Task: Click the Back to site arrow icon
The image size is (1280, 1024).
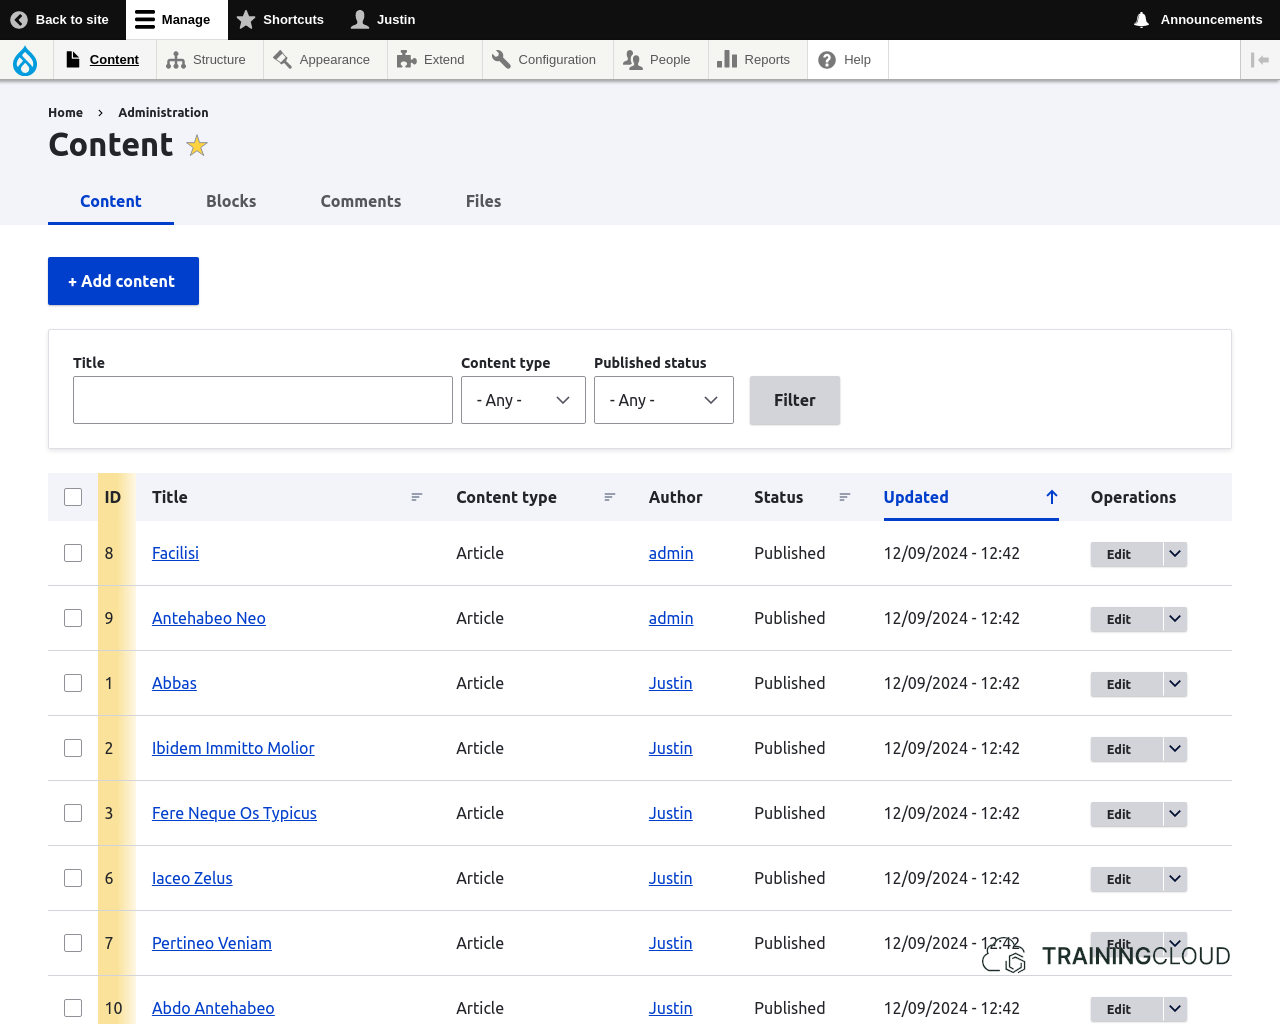Action: pyautogui.click(x=19, y=20)
